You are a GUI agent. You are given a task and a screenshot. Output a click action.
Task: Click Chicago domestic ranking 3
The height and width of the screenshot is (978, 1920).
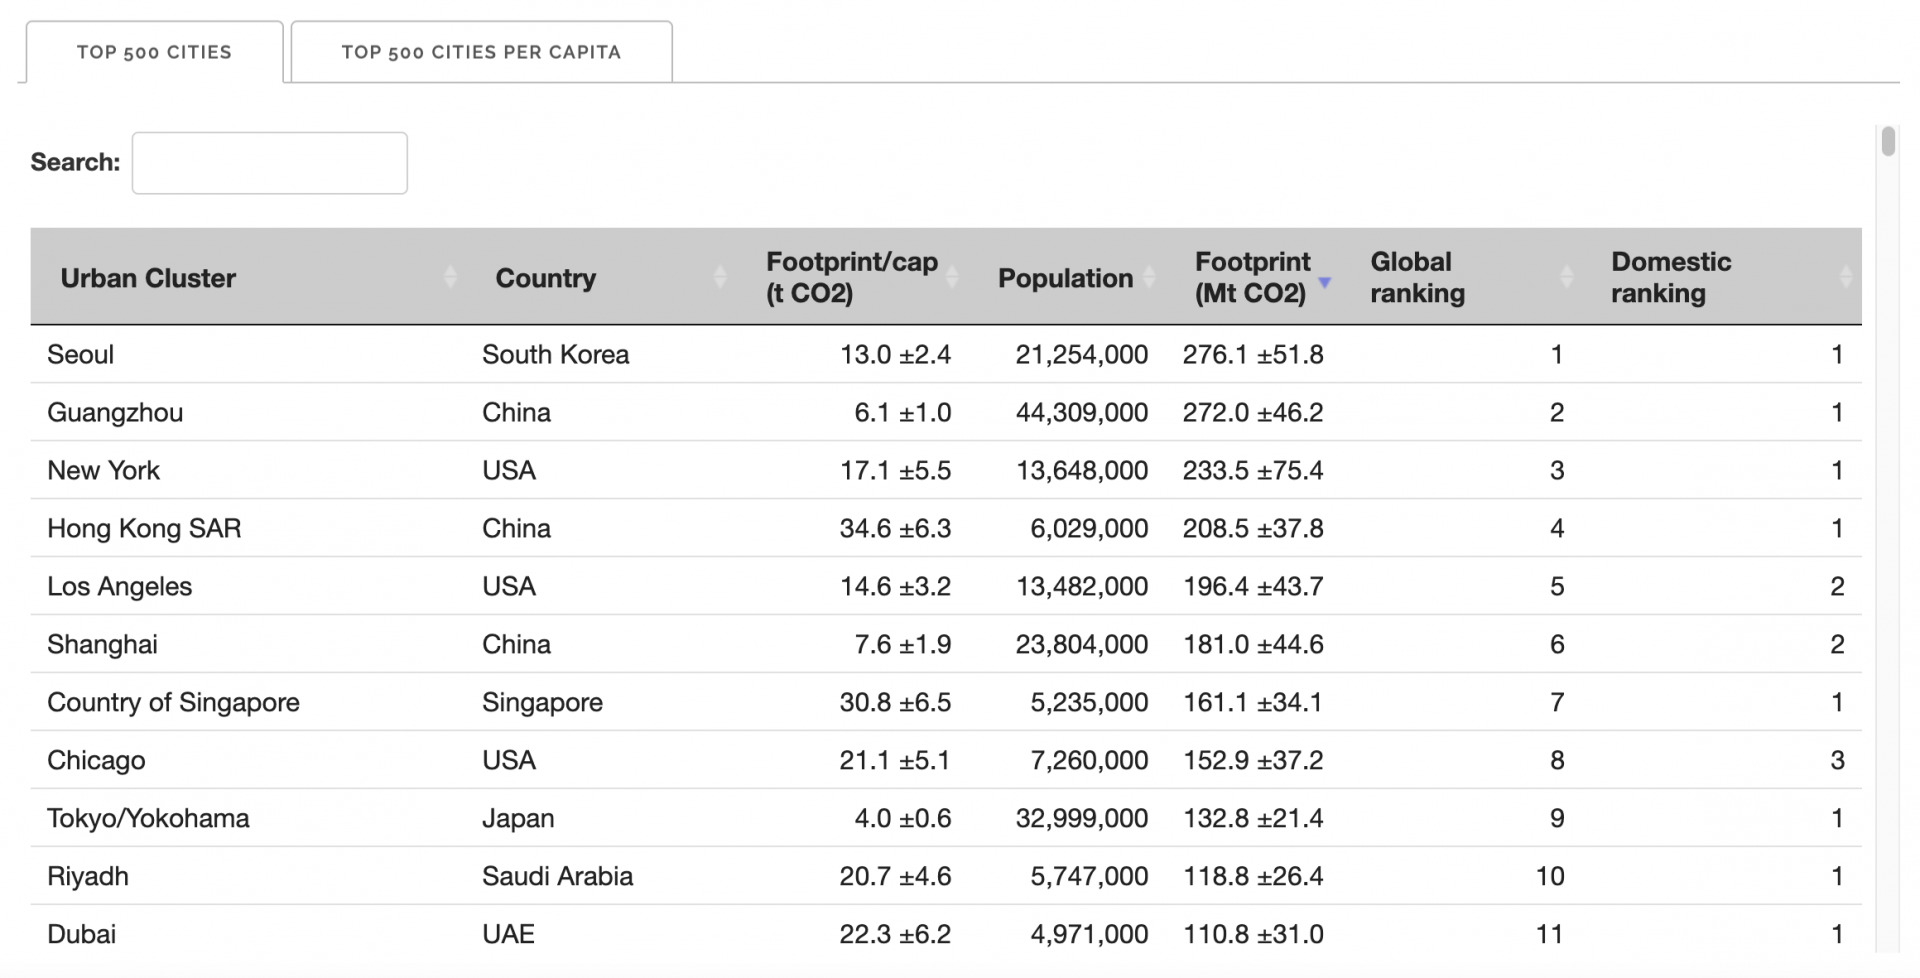(x=1837, y=760)
